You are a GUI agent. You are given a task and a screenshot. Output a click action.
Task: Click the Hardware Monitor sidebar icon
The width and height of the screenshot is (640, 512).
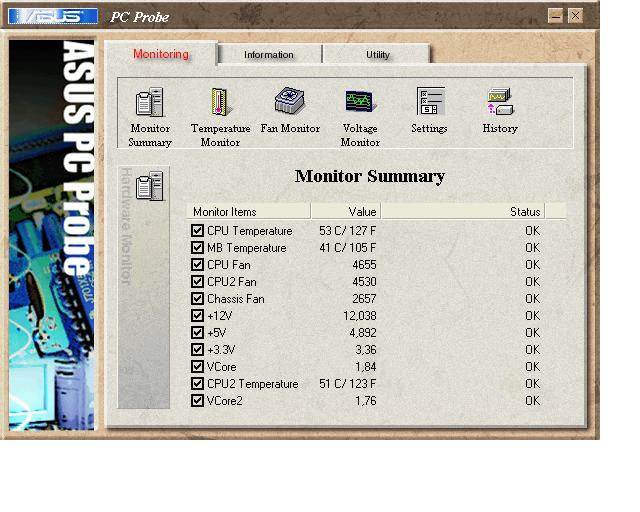[x=149, y=186]
